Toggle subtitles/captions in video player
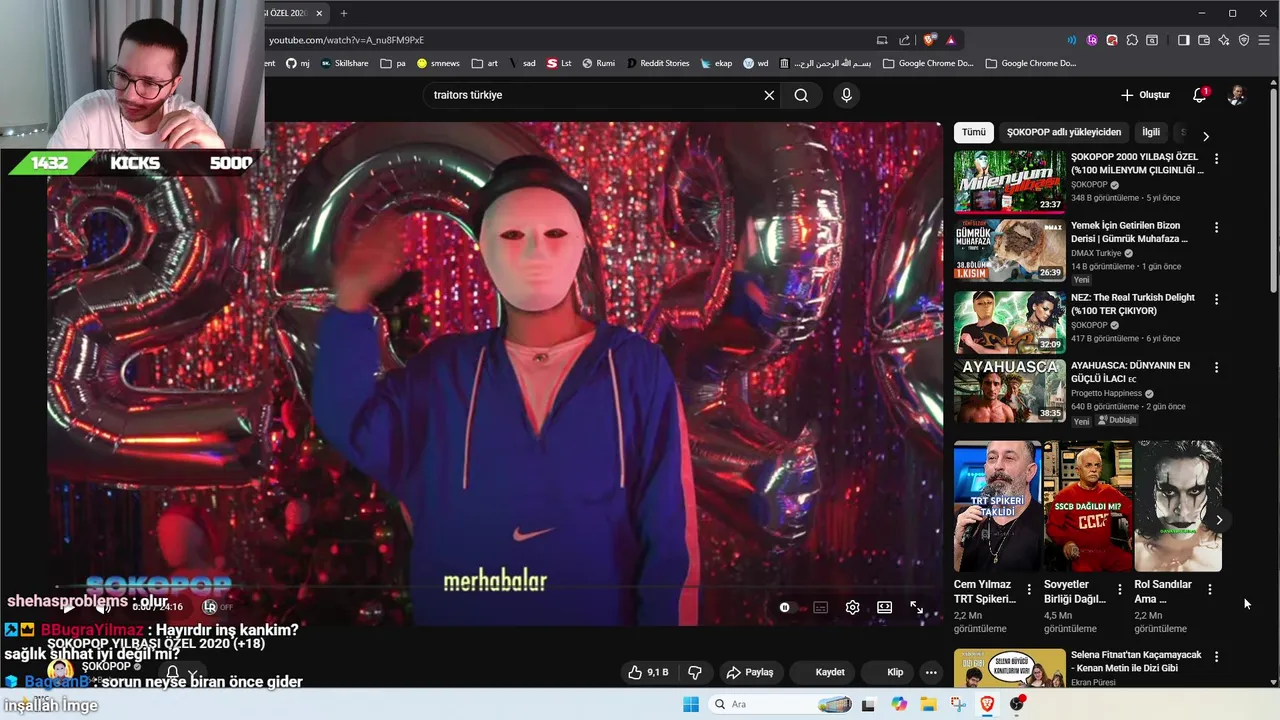 click(820, 607)
